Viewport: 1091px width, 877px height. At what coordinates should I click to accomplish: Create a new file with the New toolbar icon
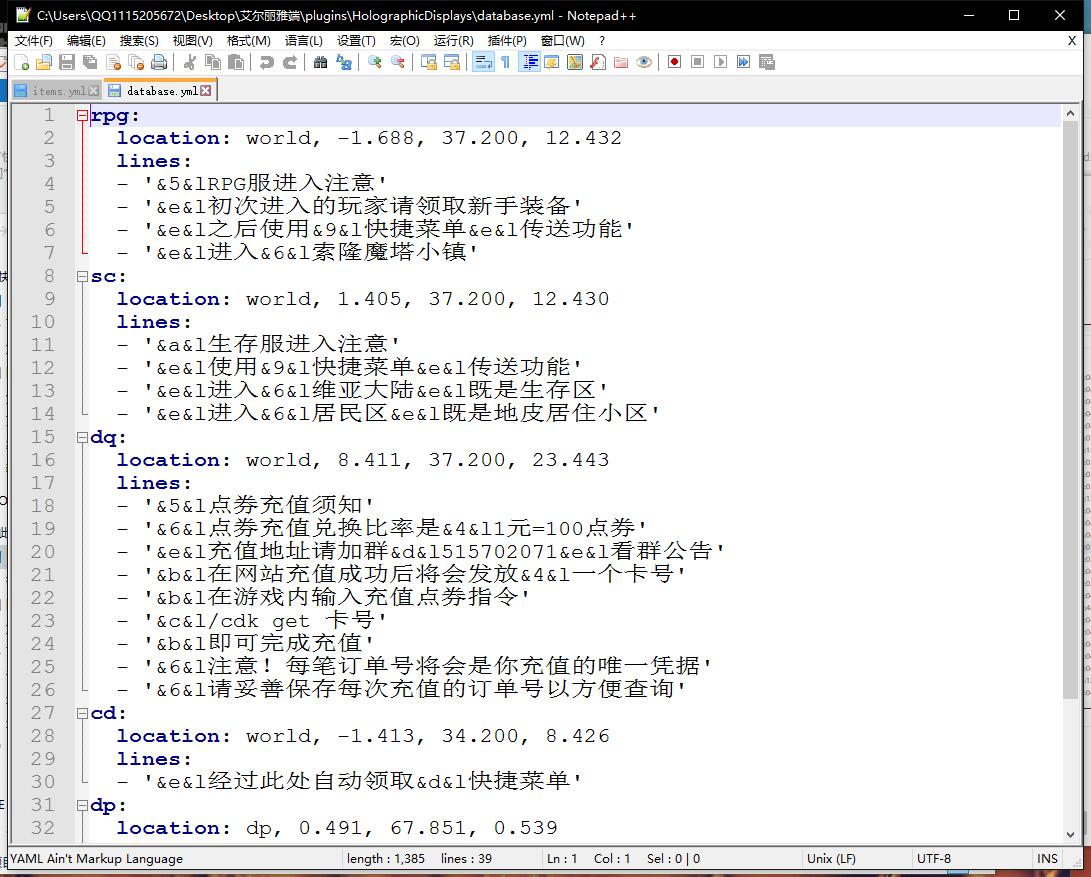22,63
